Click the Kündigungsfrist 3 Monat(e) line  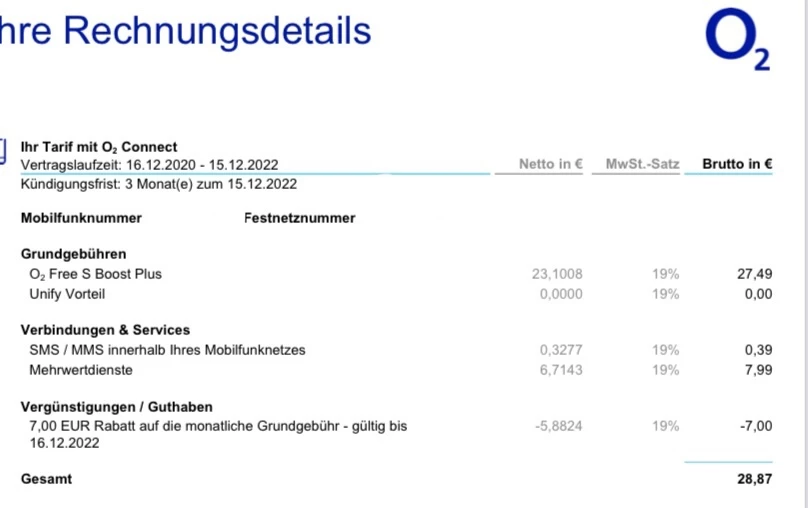tap(159, 184)
